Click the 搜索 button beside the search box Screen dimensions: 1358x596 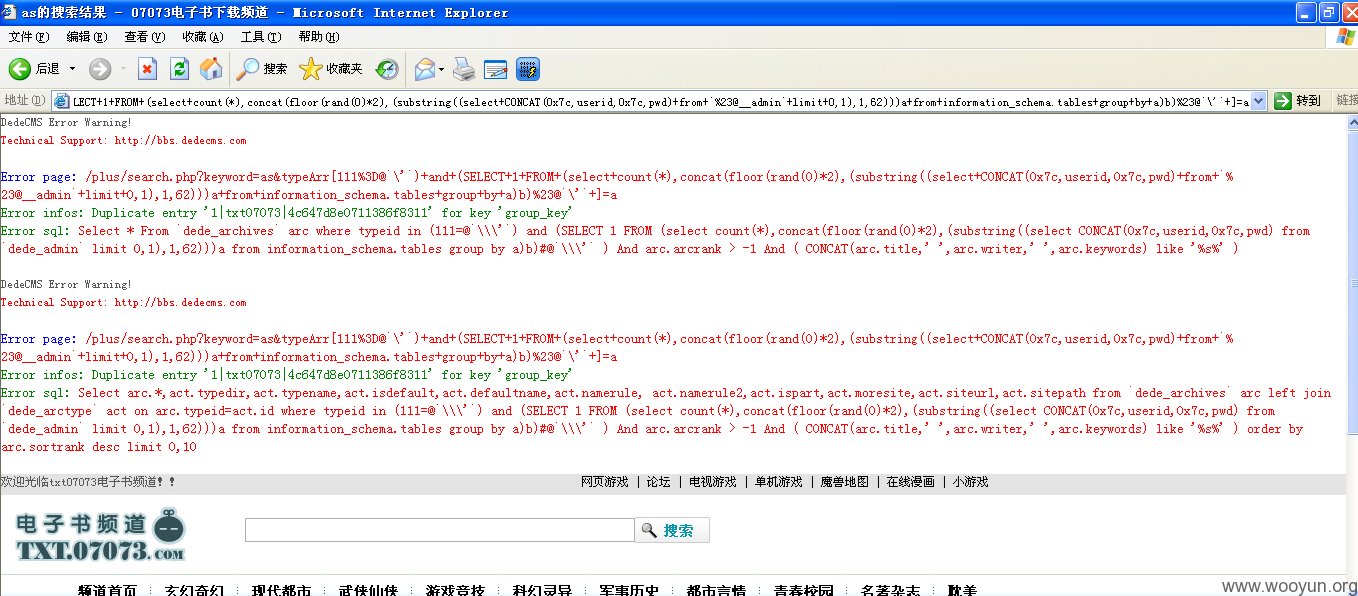click(672, 530)
